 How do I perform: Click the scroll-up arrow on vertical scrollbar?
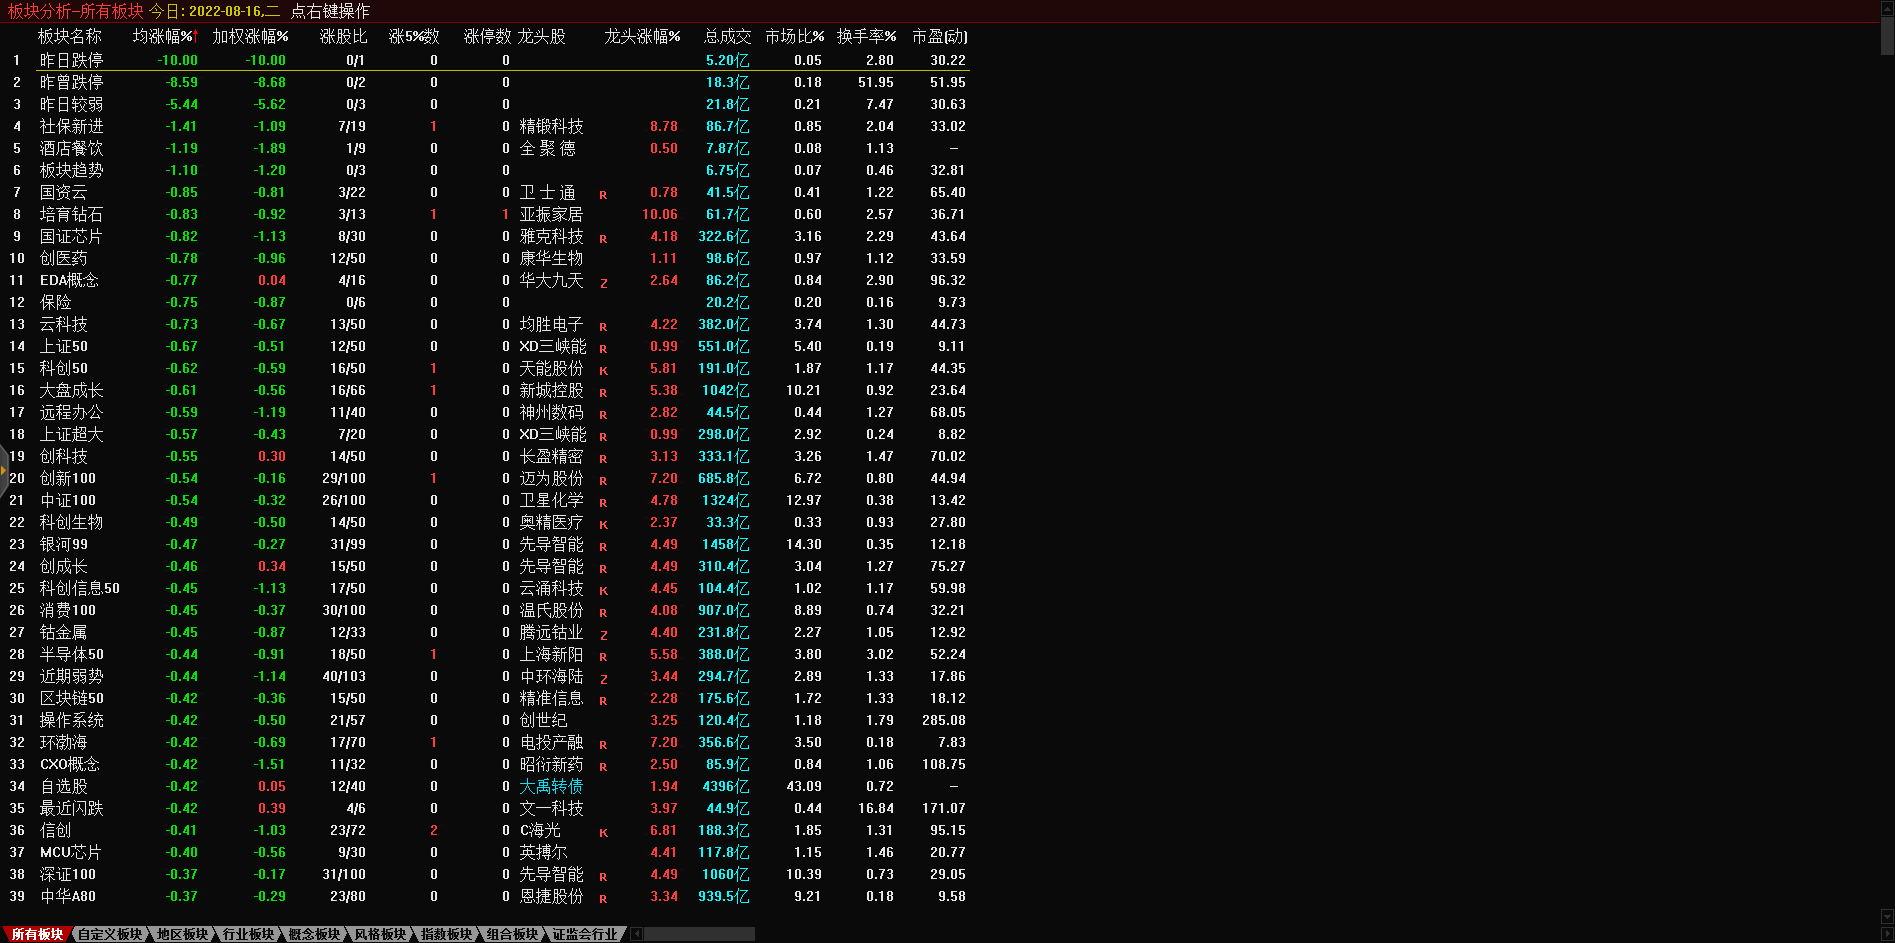pyautogui.click(x=1887, y=7)
